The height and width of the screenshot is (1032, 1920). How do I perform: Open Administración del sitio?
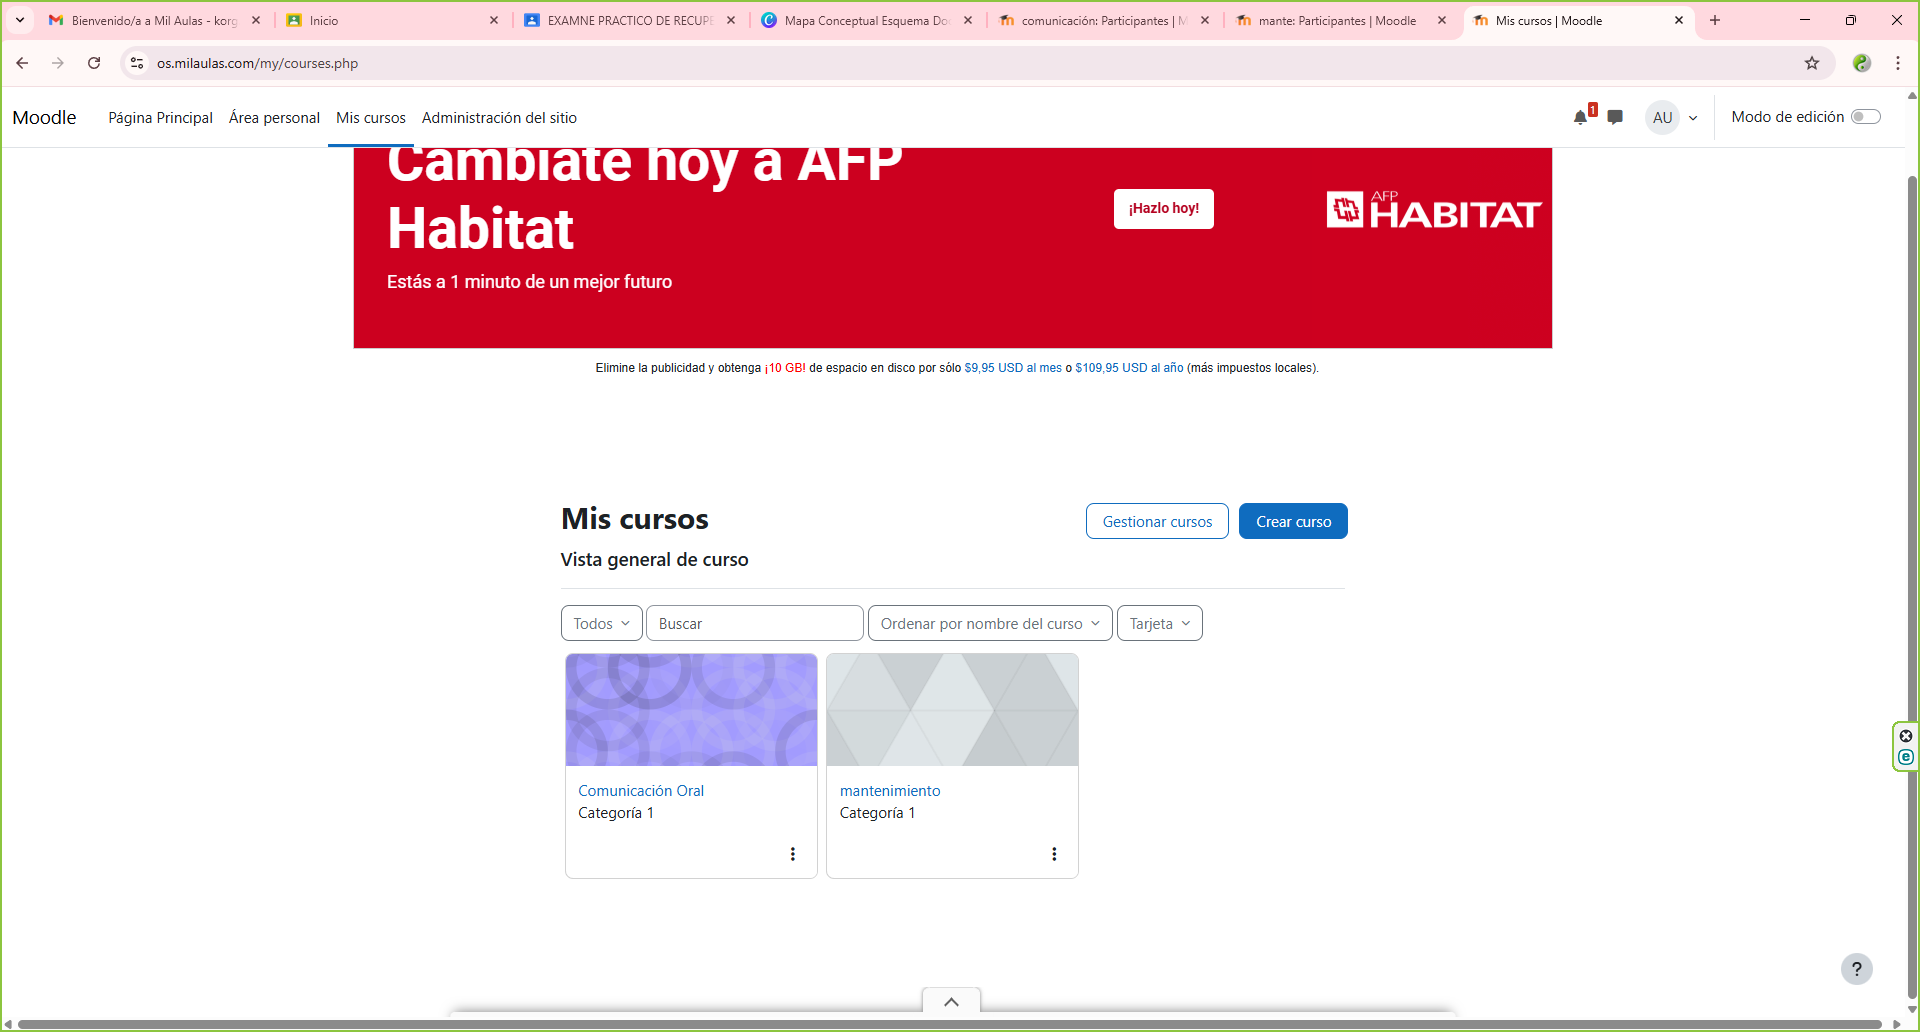499,118
